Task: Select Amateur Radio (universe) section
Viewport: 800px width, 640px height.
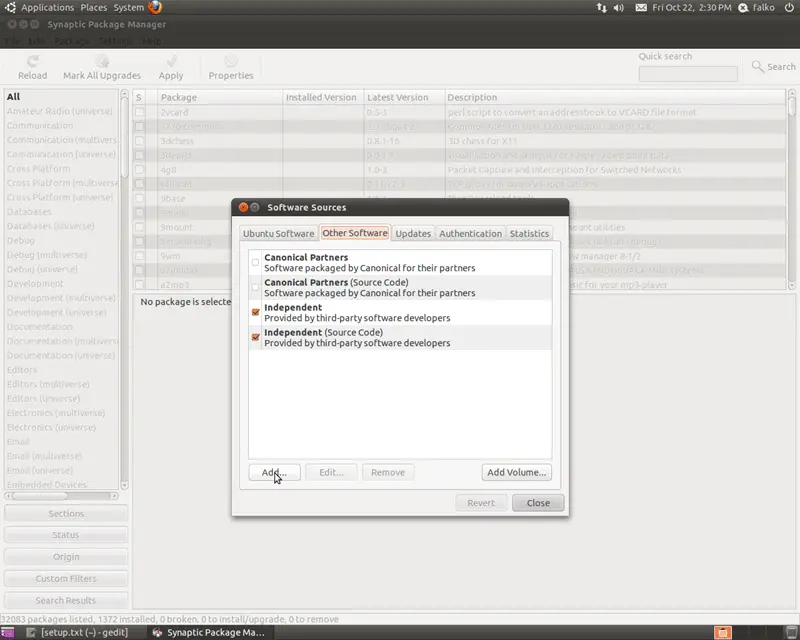Action: (x=60, y=111)
